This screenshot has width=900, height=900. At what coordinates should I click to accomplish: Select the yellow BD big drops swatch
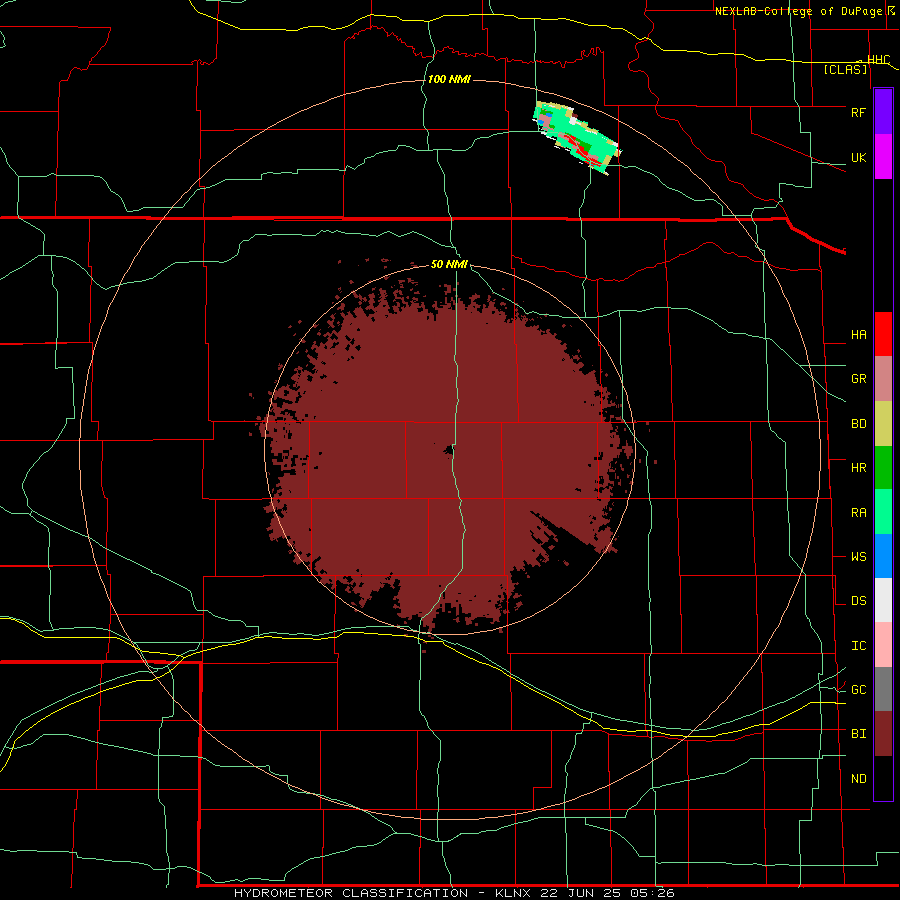click(x=883, y=424)
